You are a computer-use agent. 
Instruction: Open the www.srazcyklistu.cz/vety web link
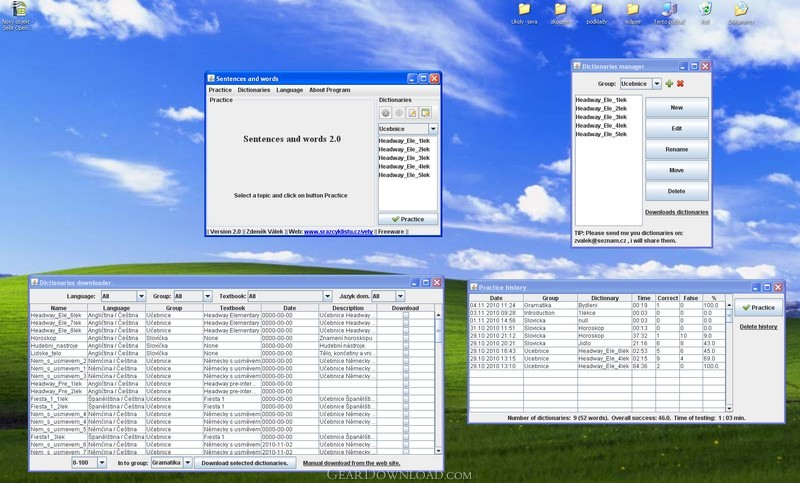(x=338, y=232)
